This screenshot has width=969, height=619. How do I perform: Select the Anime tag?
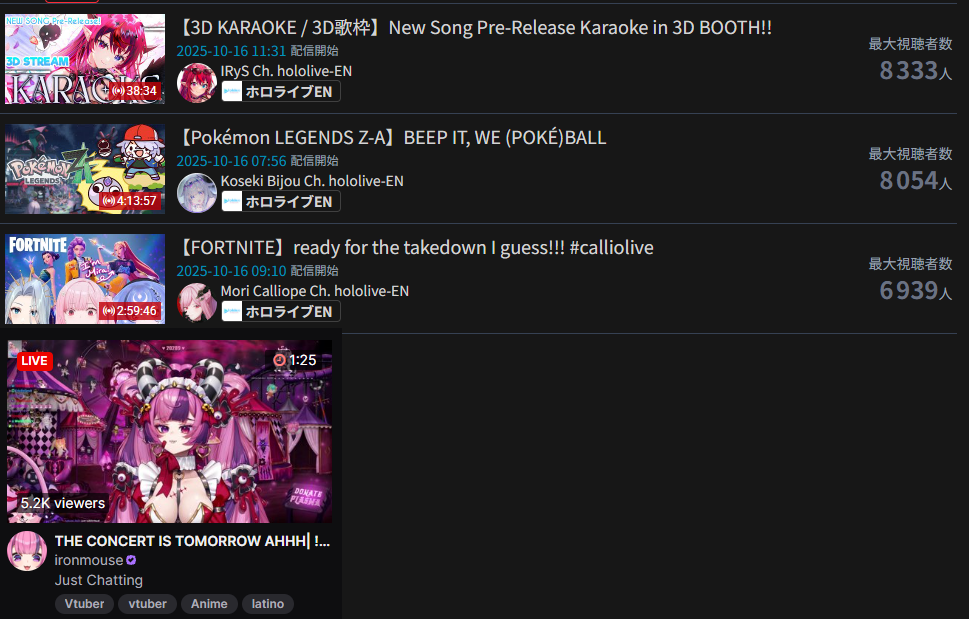coord(209,604)
